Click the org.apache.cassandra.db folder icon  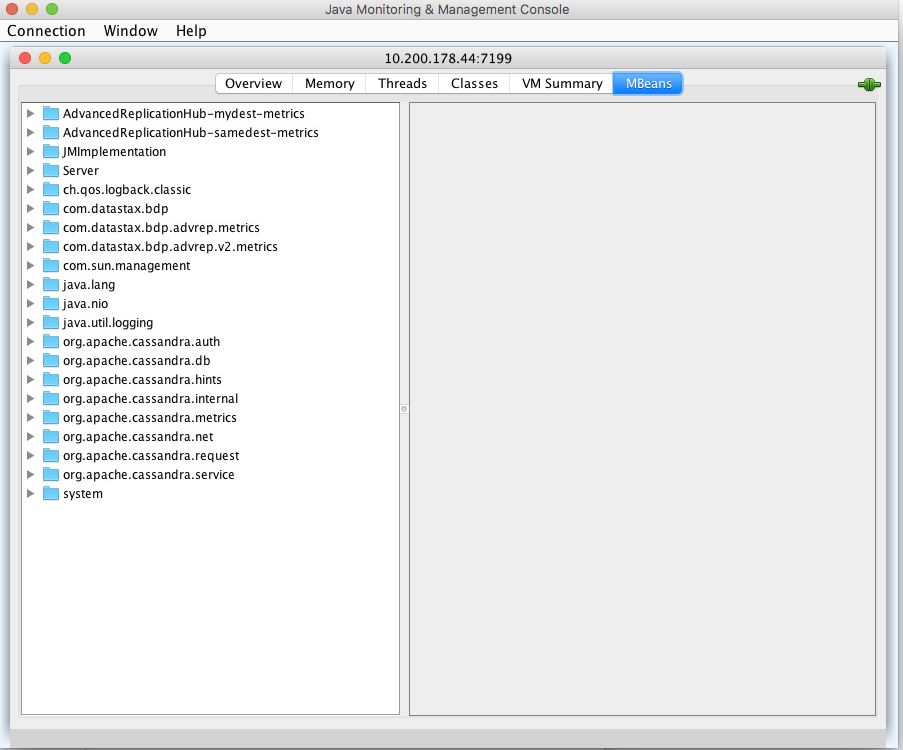50,360
